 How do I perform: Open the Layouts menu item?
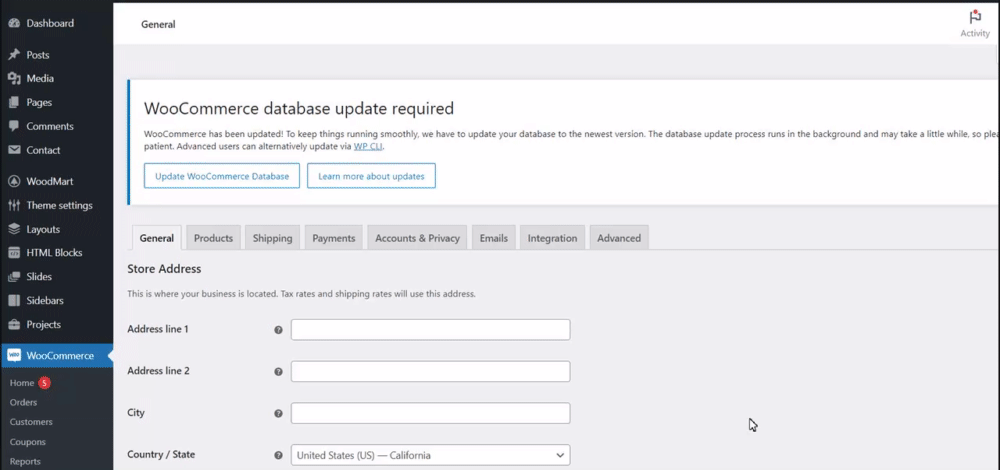[x=57, y=230]
